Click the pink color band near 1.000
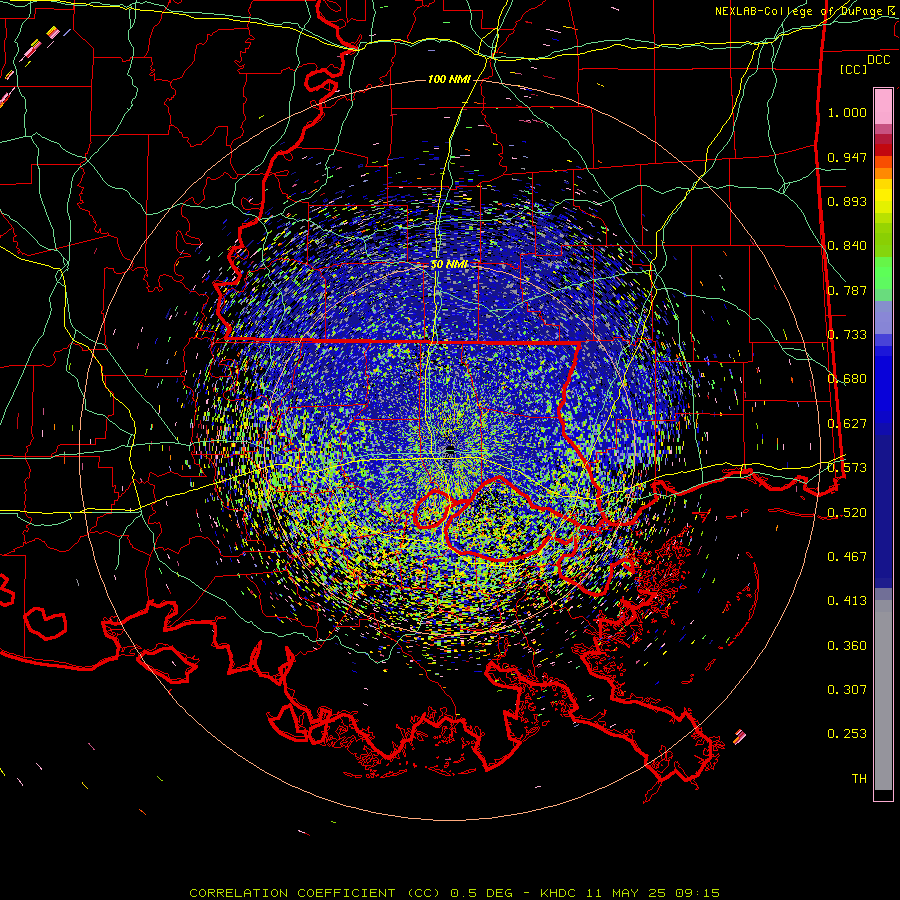900x900 pixels. (x=883, y=107)
